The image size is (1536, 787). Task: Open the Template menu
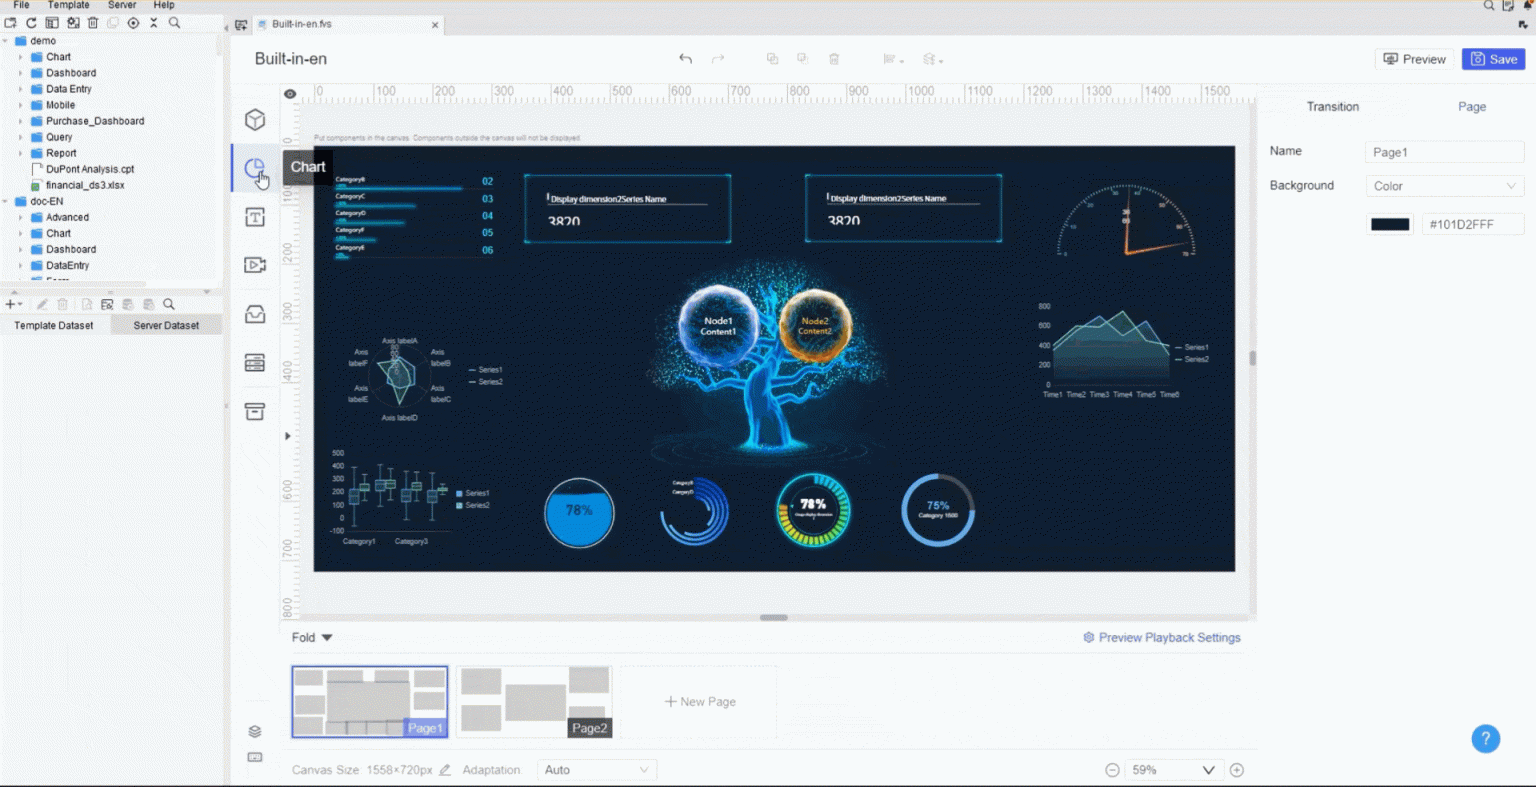(x=68, y=5)
